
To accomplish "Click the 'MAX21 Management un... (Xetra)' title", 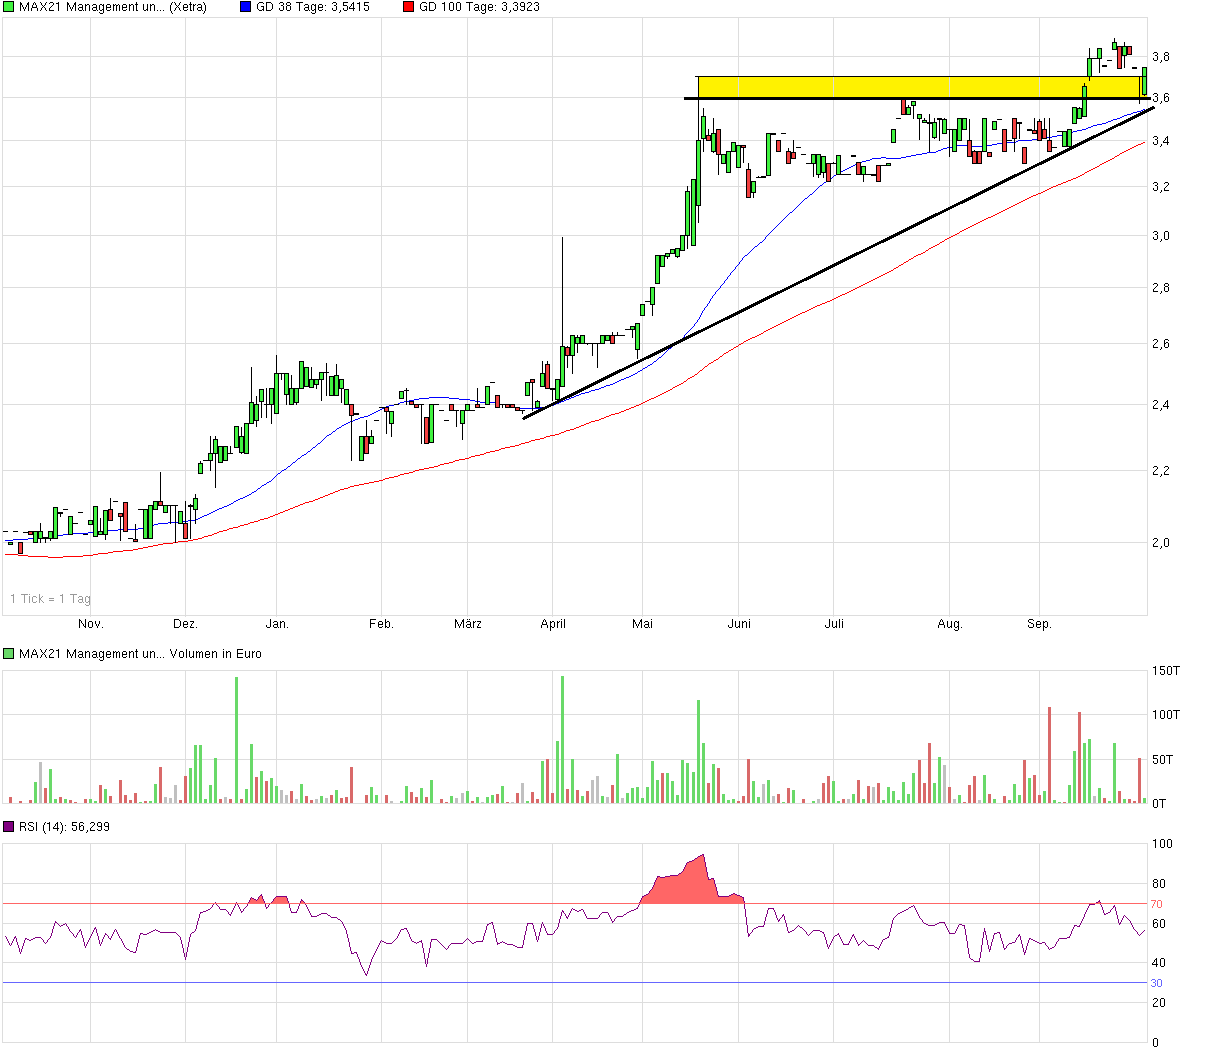I will pyautogui.click(x=113, y=7).
